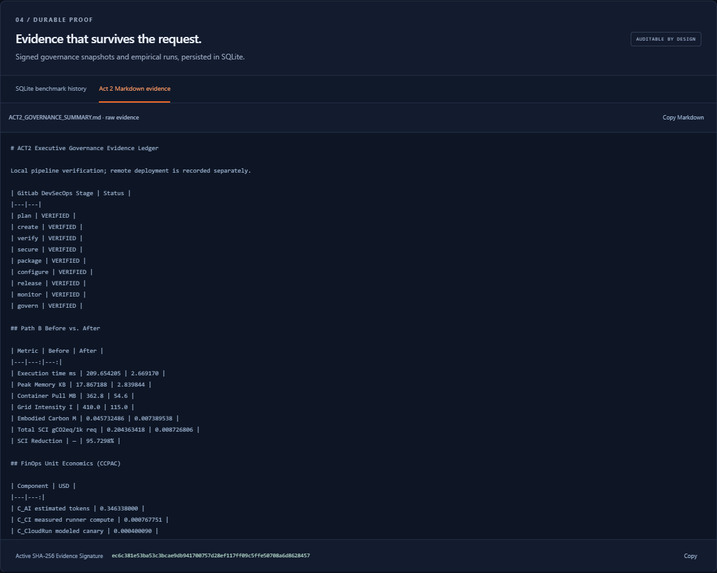Screen dimensions: 717x573
Task: Click the 'GitLab DevSecOps Stage | Status' header row
Action: coord(71,193)
